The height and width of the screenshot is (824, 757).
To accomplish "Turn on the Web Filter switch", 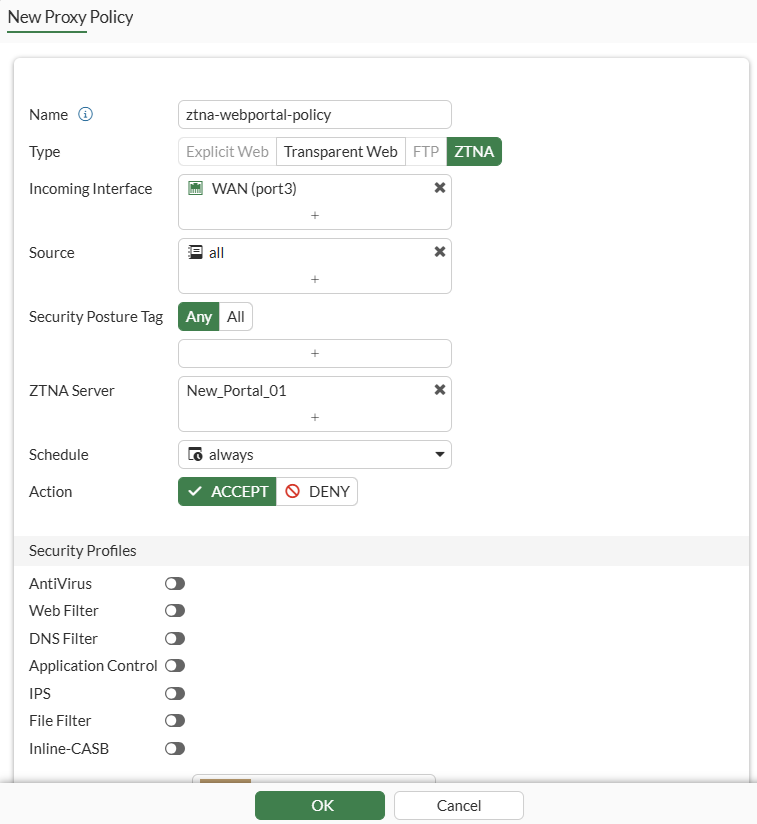I will pos(175,611).
